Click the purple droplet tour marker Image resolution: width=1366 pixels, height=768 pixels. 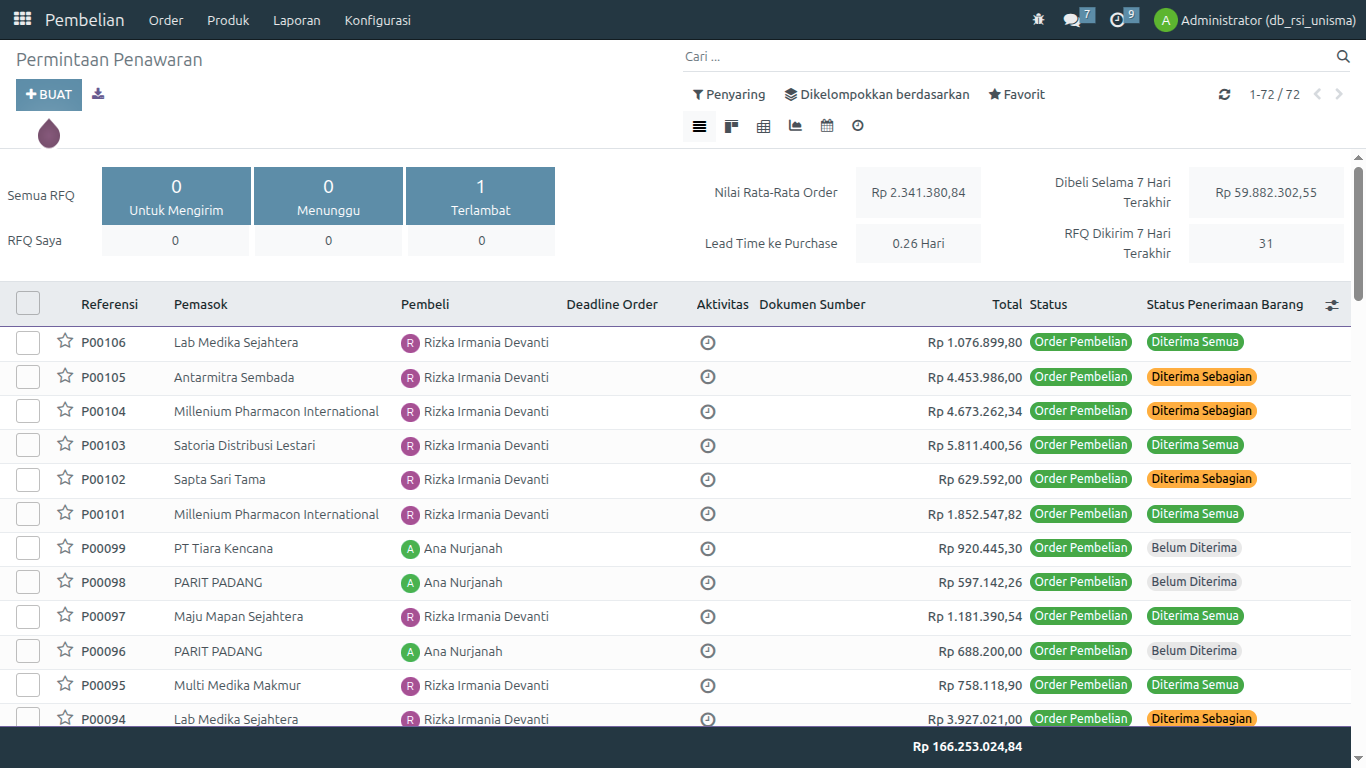coord(49,133)
